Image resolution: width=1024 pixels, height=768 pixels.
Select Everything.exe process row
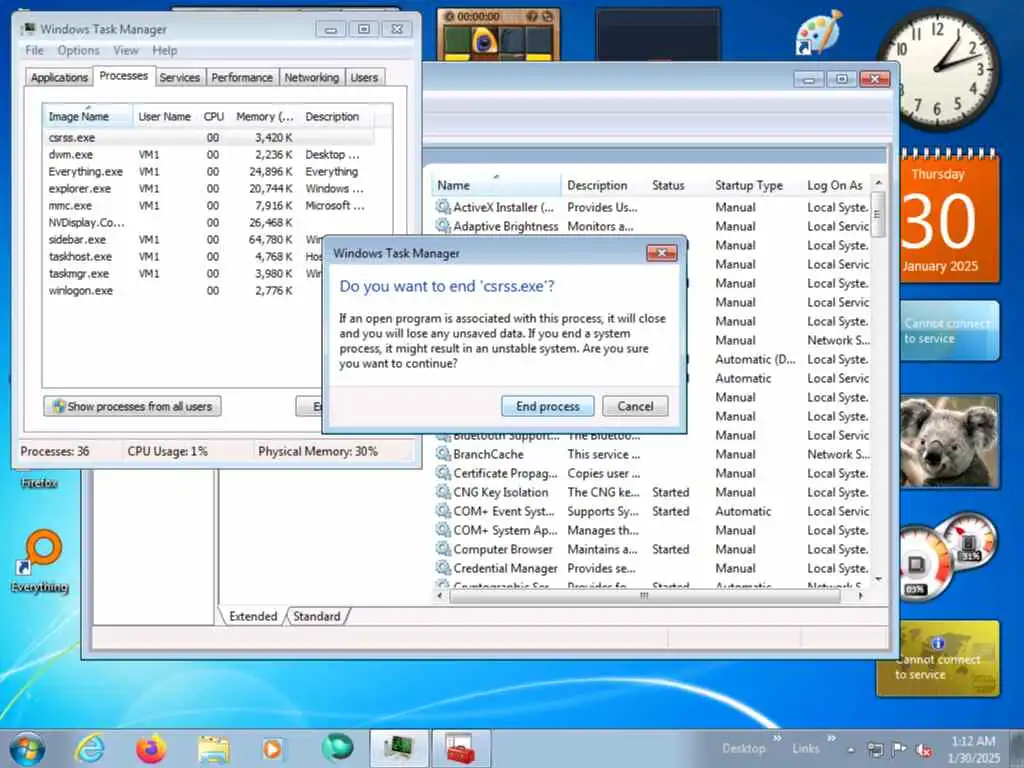(x=208, y=171)
